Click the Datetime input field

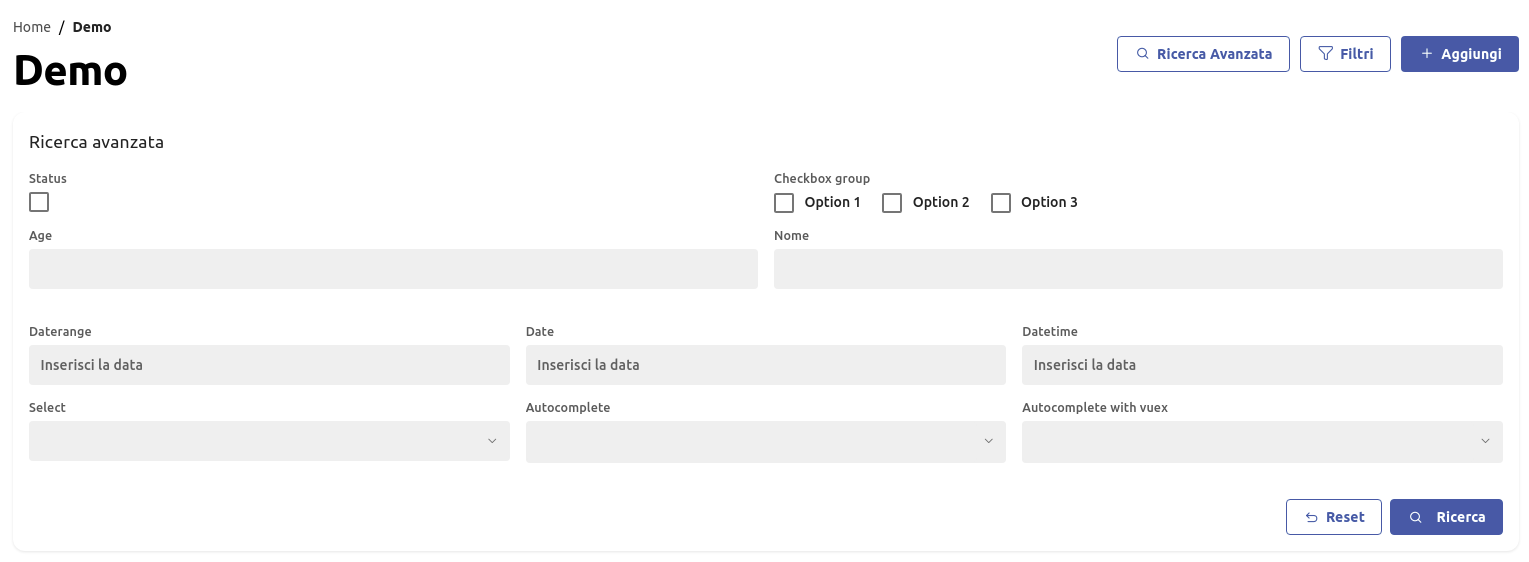[1262, 365]
